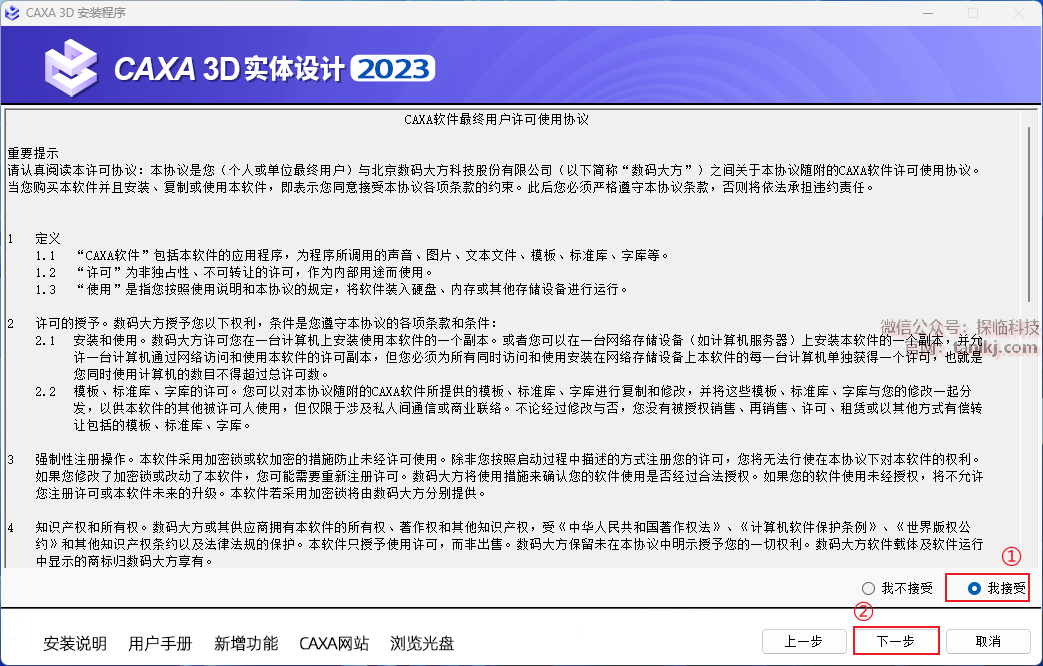1043x666 pixels.
Task: Click the section heading 定义
Action: point(48,238)
